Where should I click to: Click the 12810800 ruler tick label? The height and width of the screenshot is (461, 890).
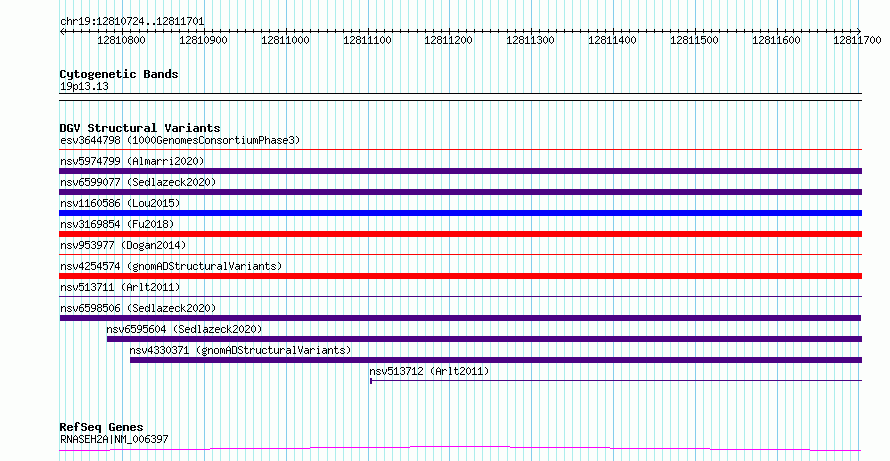tap(121, 40)
